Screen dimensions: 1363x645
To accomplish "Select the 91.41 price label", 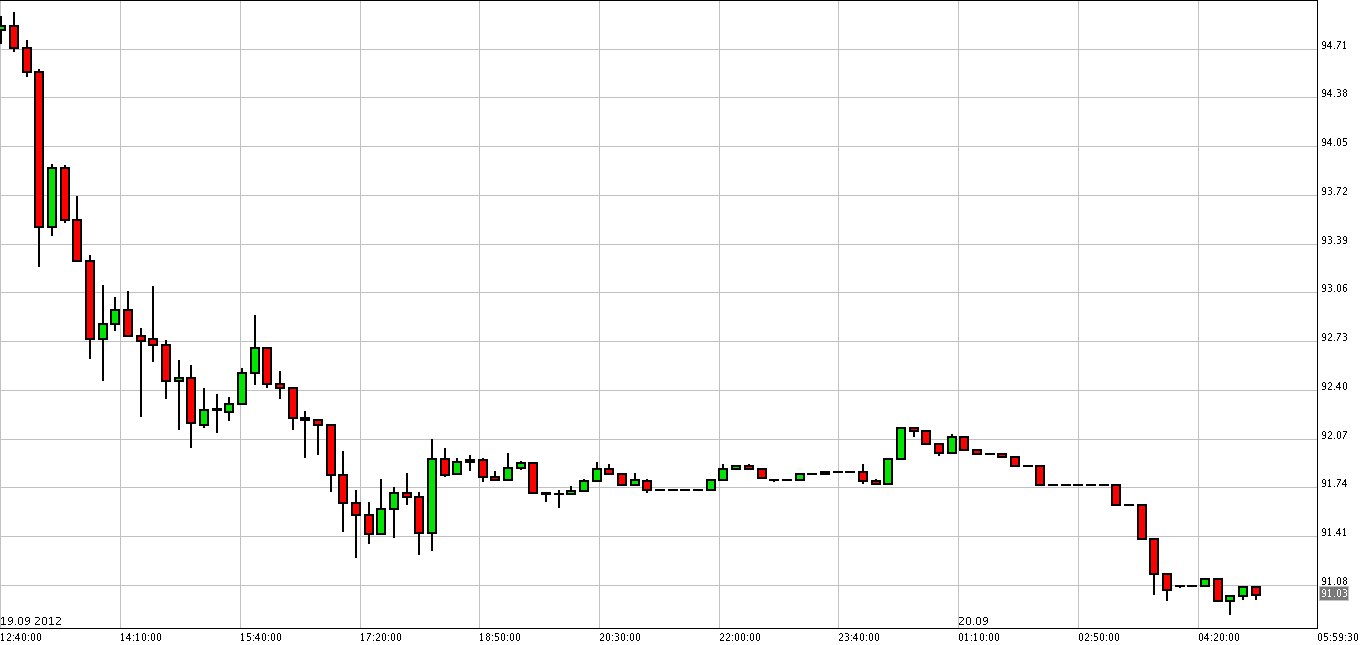I will coord(1334,533).
